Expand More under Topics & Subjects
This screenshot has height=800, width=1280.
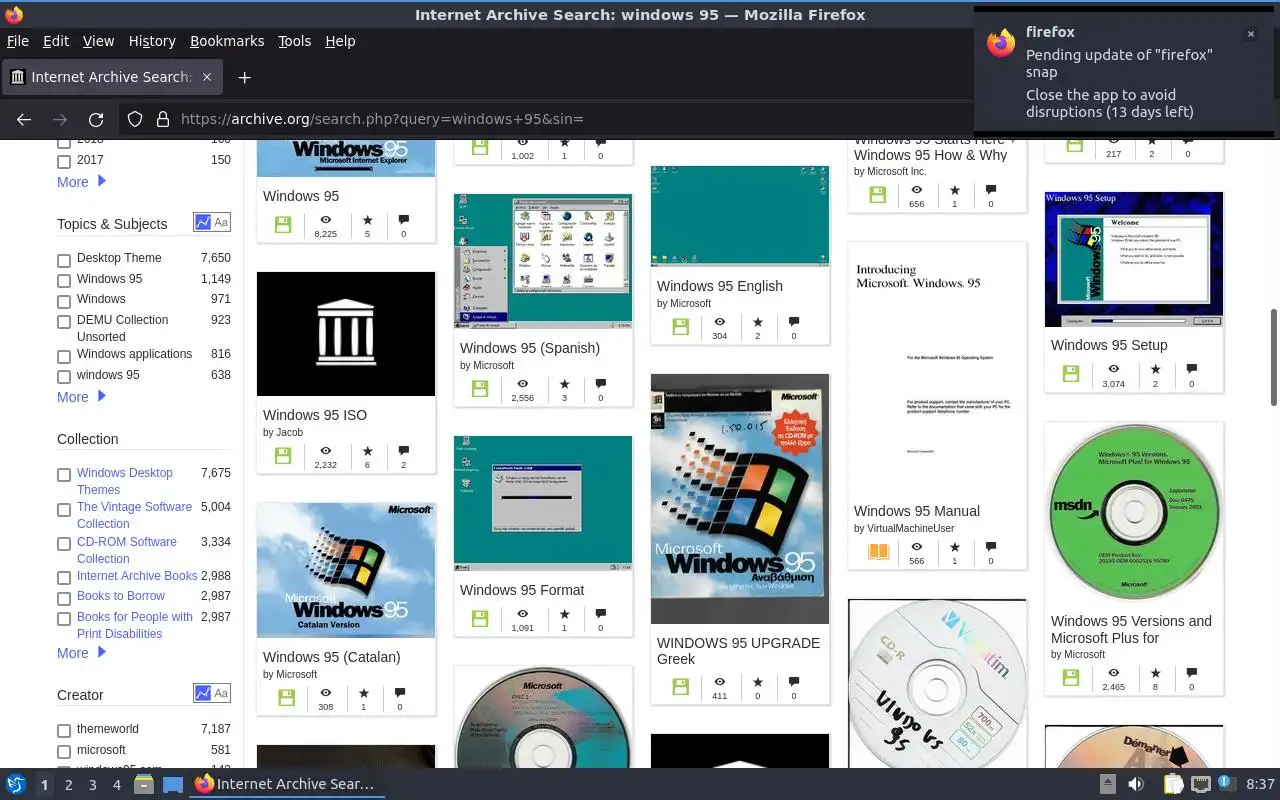[x=81, y=397]
